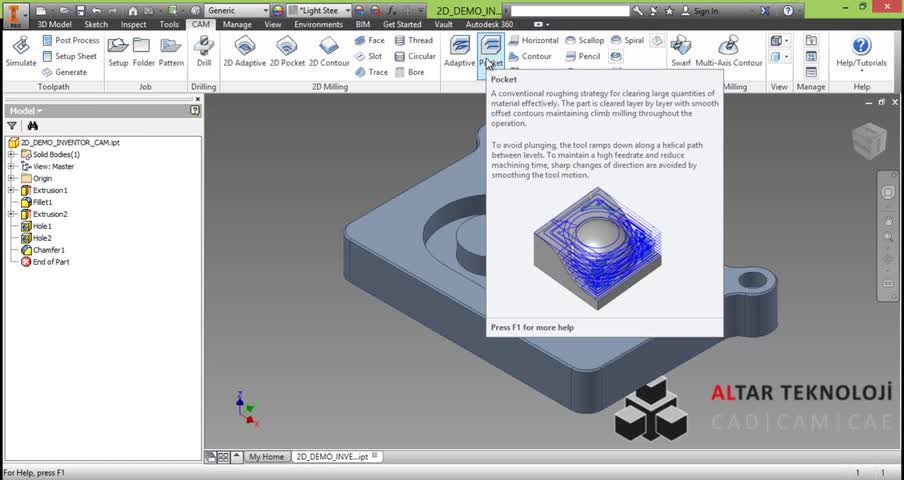The height and width of the screenshot is (480, 904).
Task: Select the Swarf multi-axis operation
Action: tap(681, 52)
